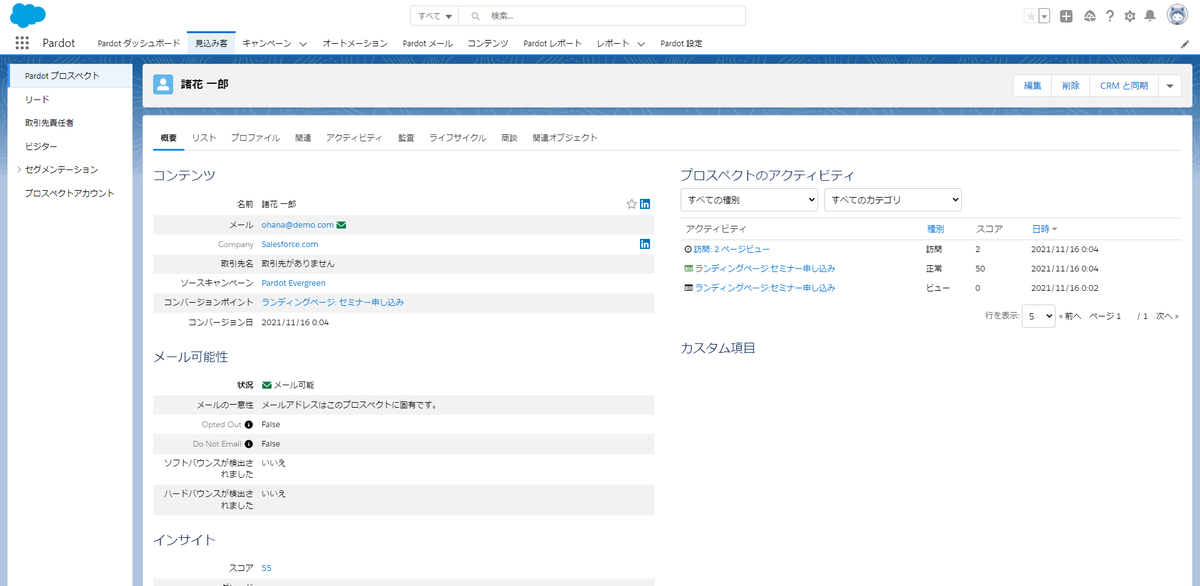Sort by 種別 column header
Viewport: 1200px width, 586px height.
(935, 229)
